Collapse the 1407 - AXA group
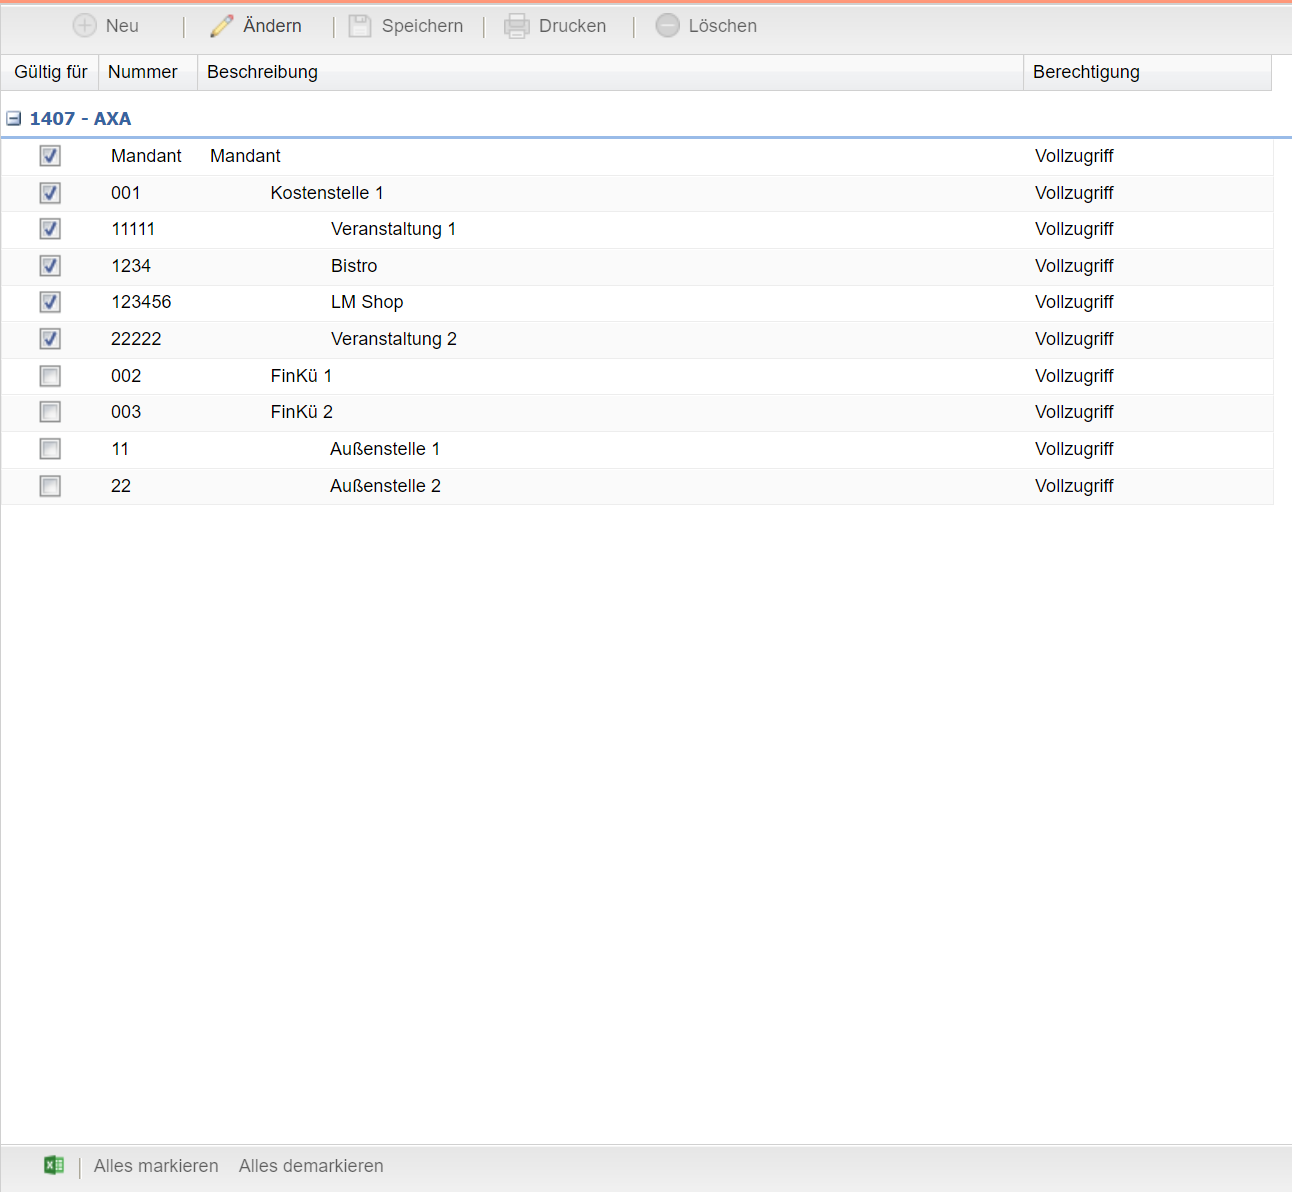The width and height of the screenshot is (1292, 1192). tap(14, 119)
